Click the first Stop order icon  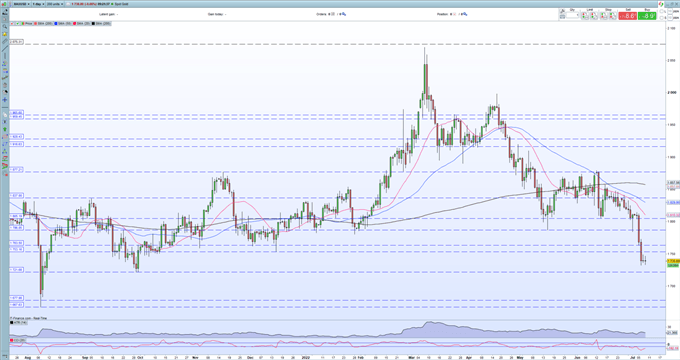pos(604,16)
